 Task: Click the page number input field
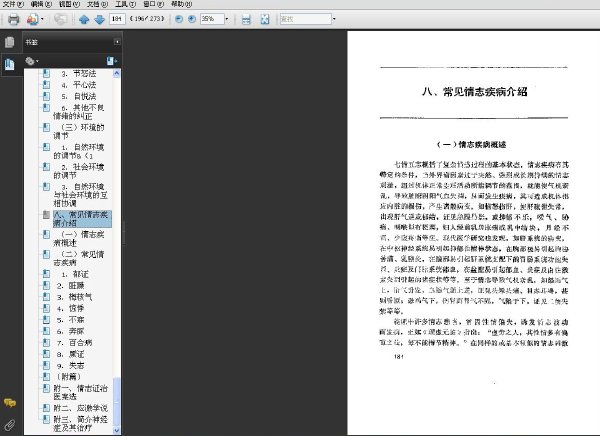117,19
